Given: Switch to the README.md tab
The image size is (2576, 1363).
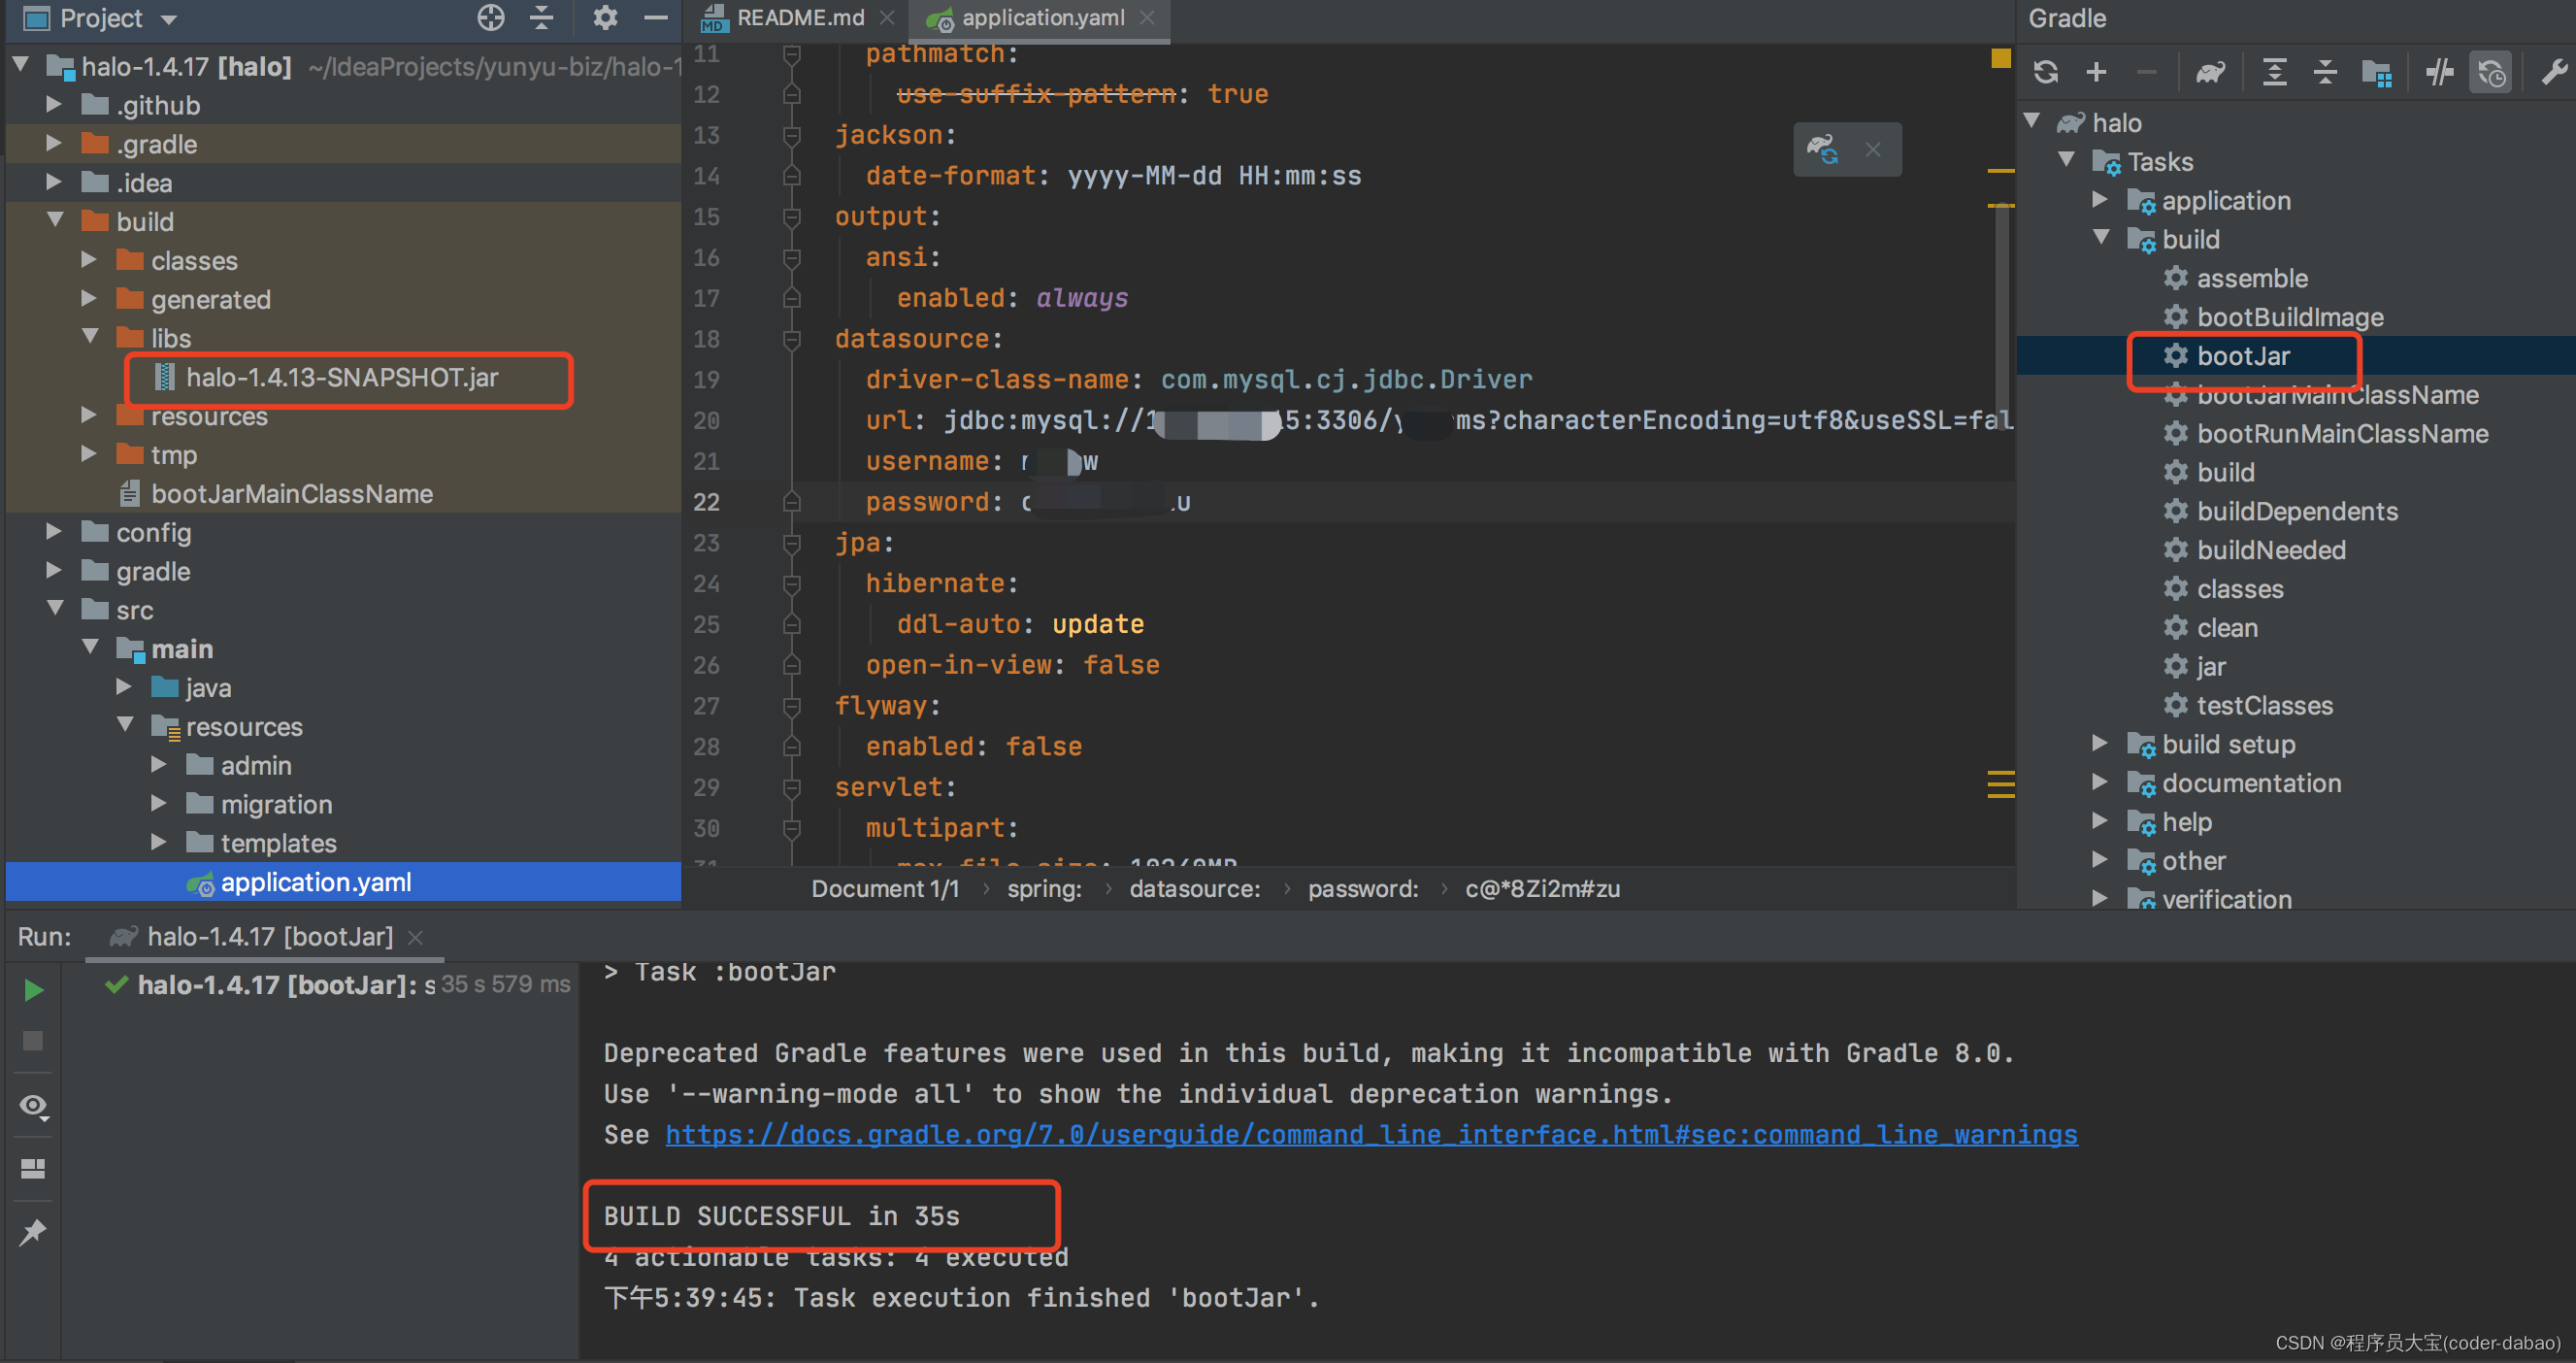Looking at the screenshot, I should (x=799, y=18).
